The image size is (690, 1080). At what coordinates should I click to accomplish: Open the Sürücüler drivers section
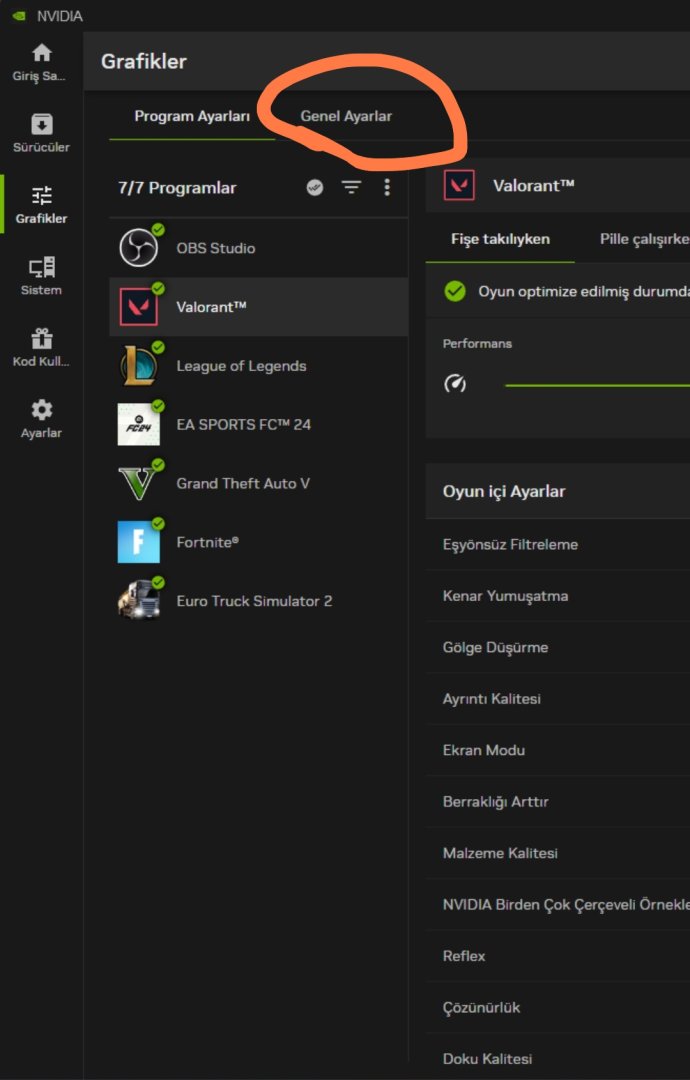pos(41,125)
